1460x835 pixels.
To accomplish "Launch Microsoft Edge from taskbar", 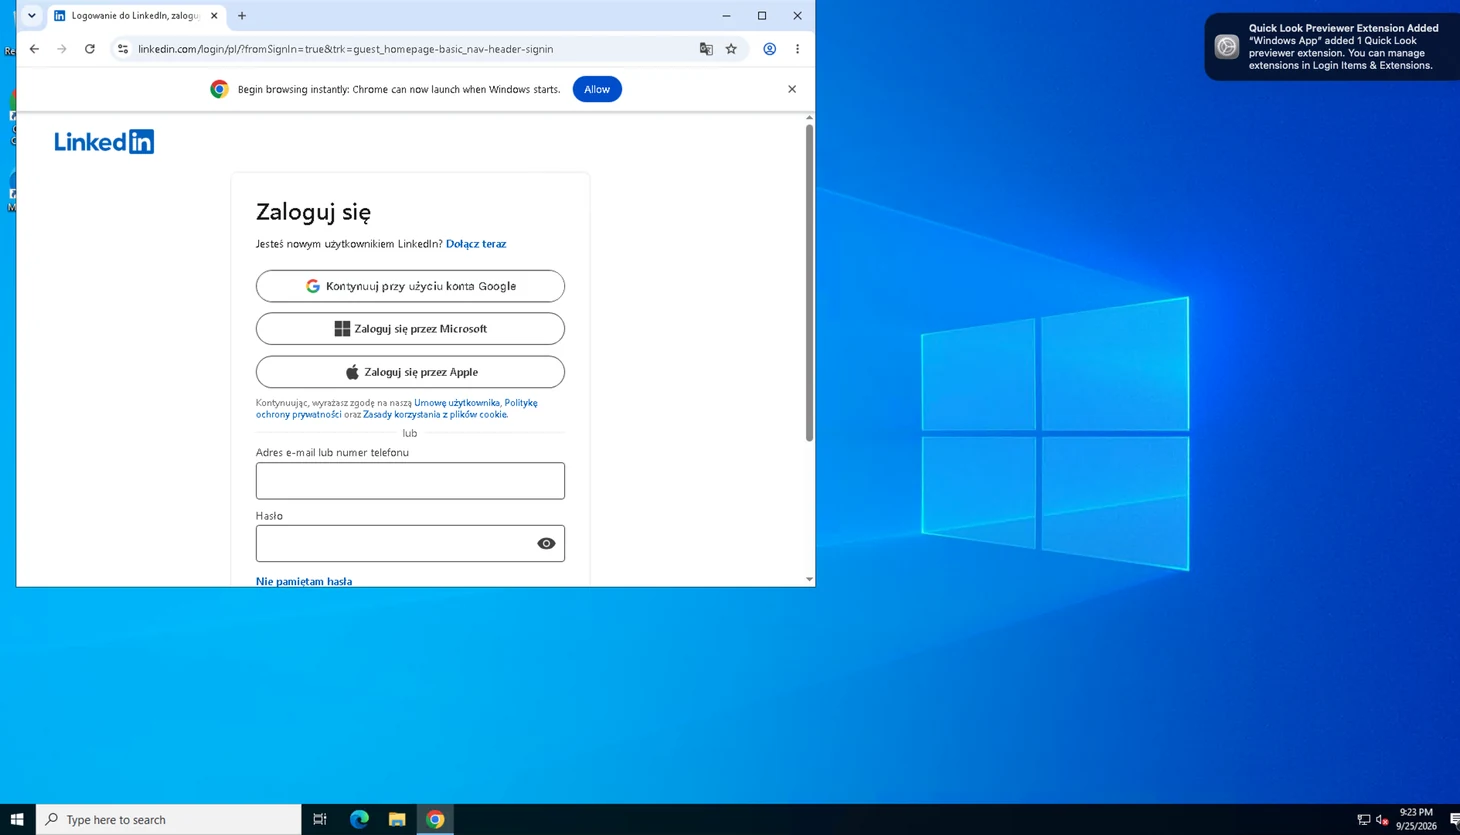I will [x=359, y=820].
